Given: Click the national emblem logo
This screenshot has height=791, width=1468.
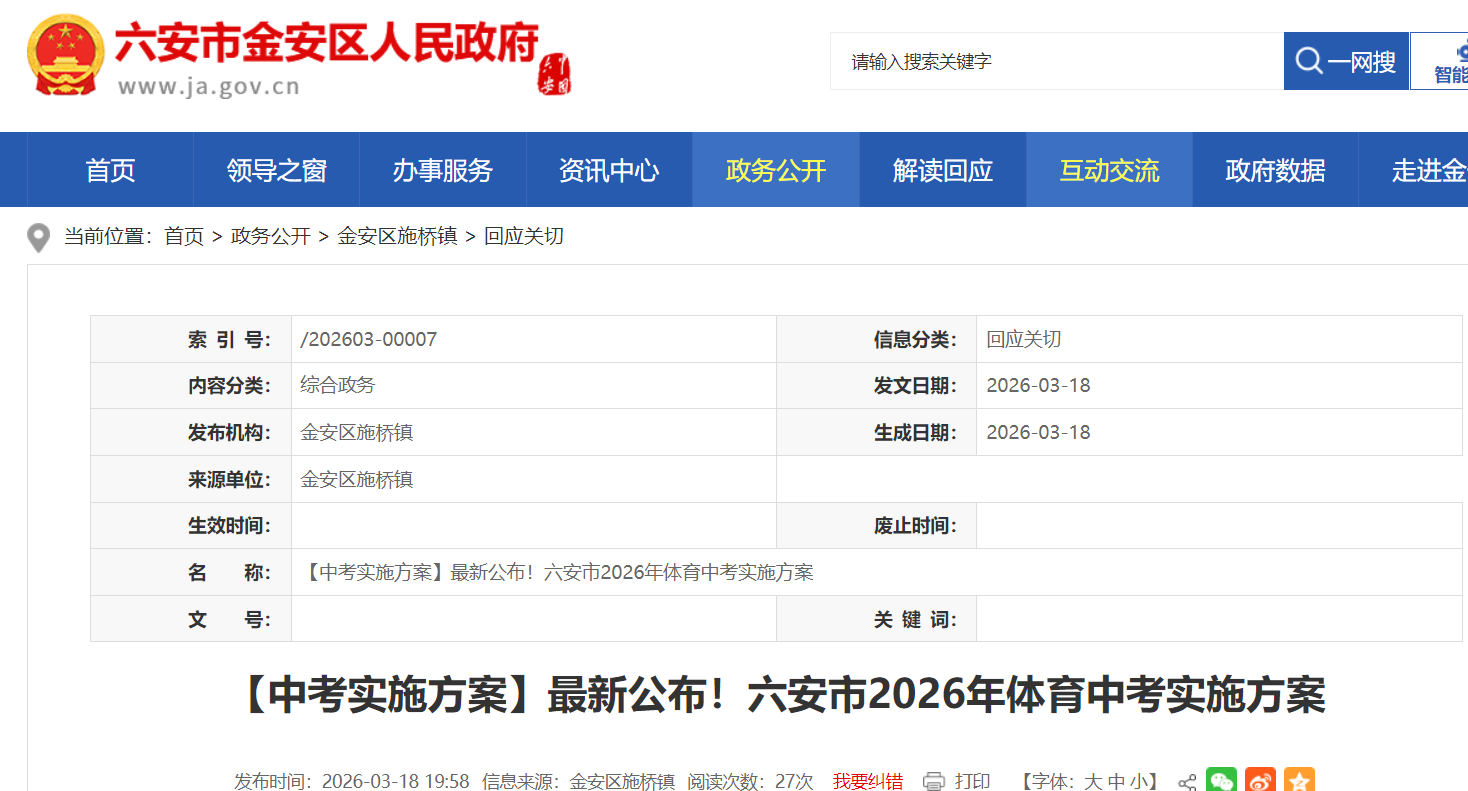Looking at the screenshot, I should click(x=65, y=56).
